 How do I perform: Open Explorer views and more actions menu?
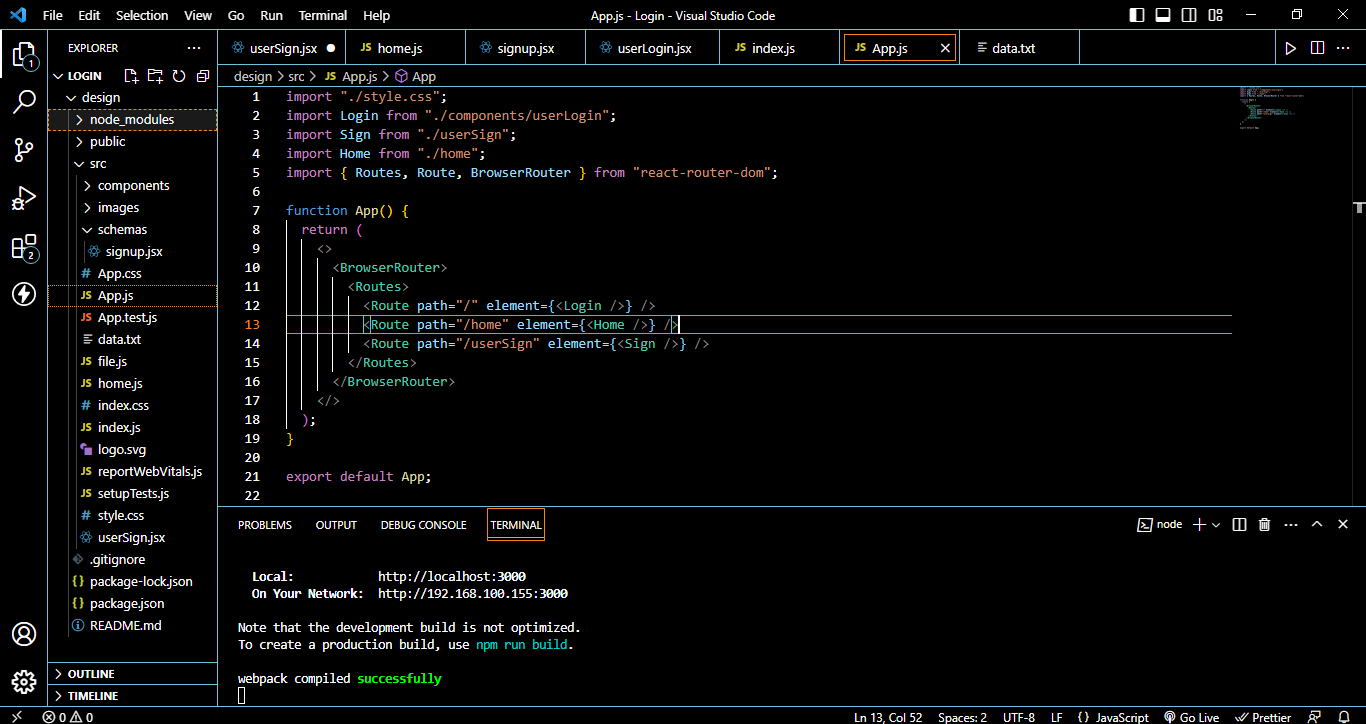194,48
